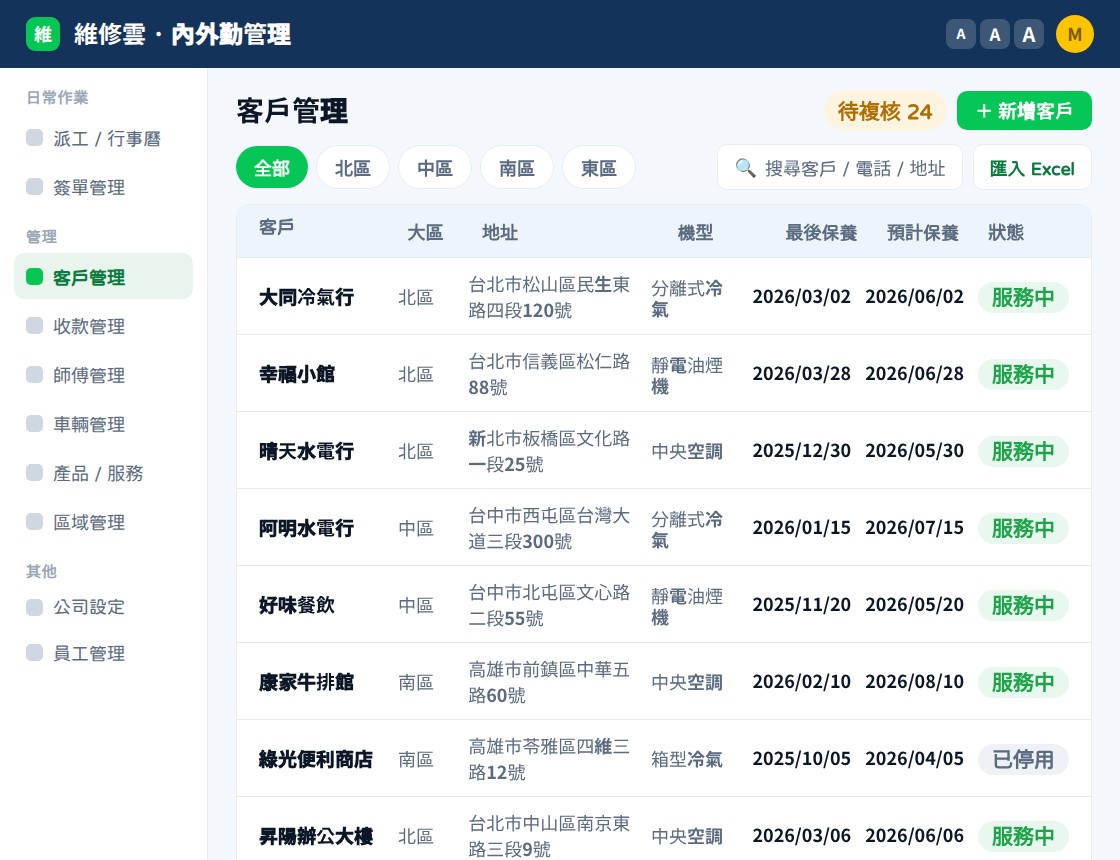
Task: Click the icon beside 公司設定
Action: tap(34, 607)
